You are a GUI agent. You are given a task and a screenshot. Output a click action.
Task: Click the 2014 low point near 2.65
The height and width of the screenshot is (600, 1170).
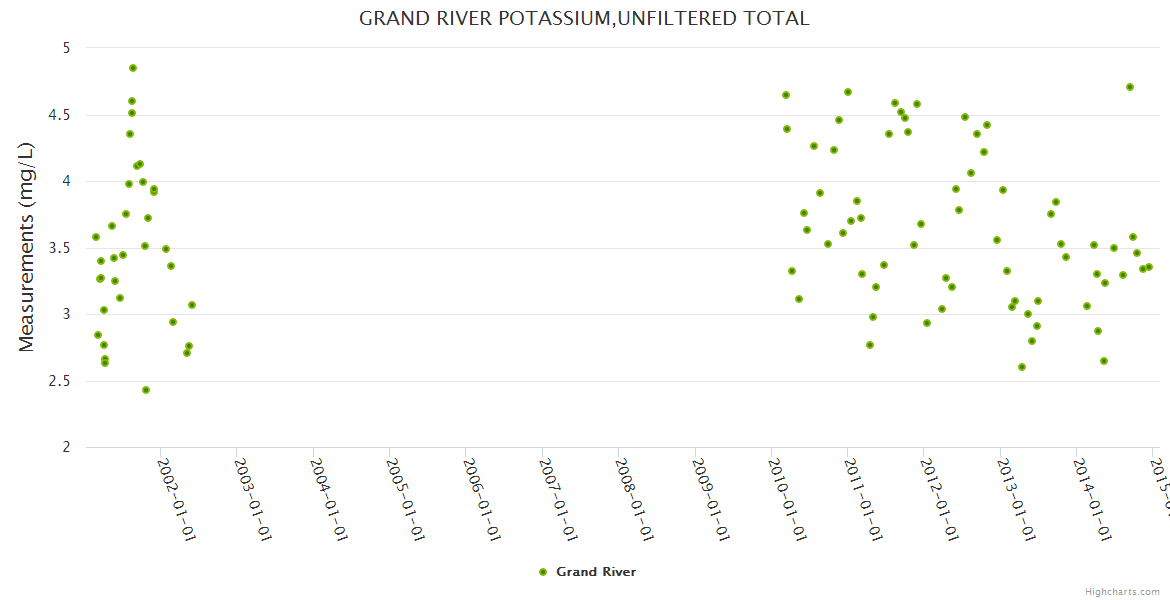(1104, 361)
